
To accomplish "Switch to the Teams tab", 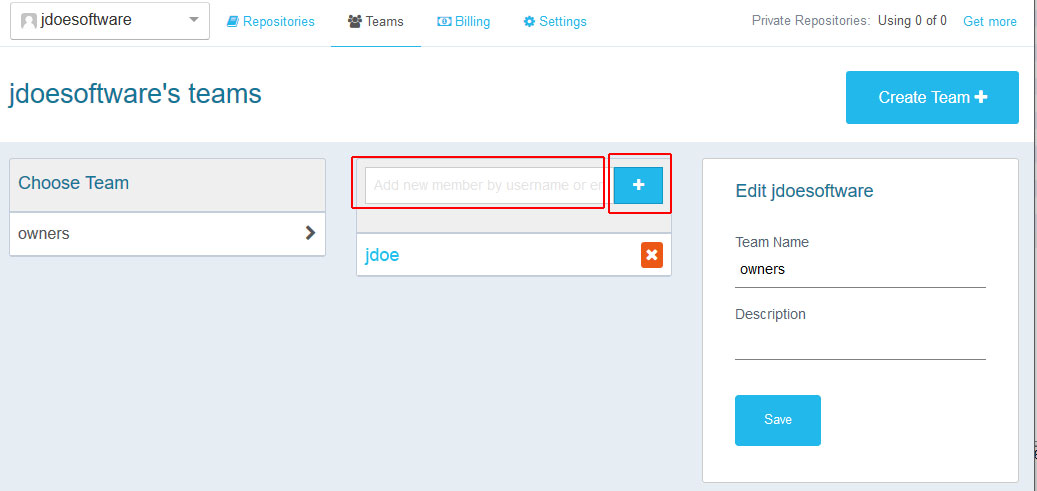I will click(x=375, y=21).
